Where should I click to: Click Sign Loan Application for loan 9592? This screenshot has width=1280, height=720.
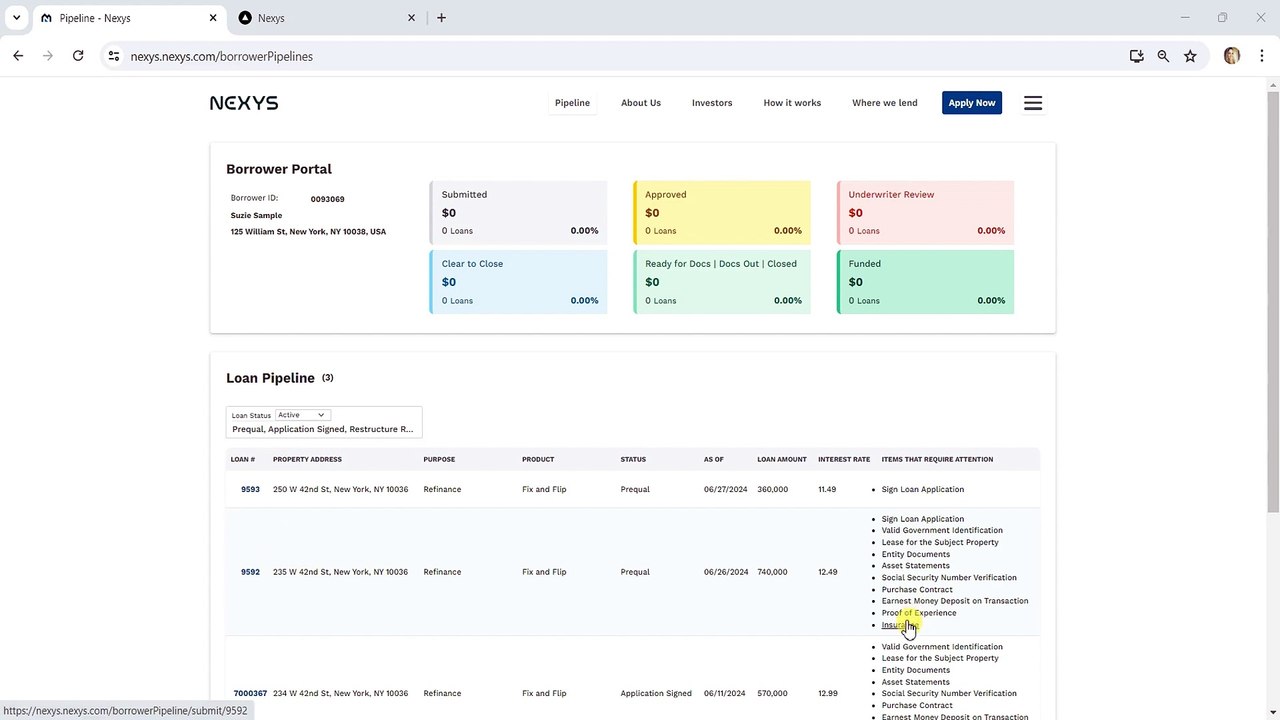click(923, 519)
